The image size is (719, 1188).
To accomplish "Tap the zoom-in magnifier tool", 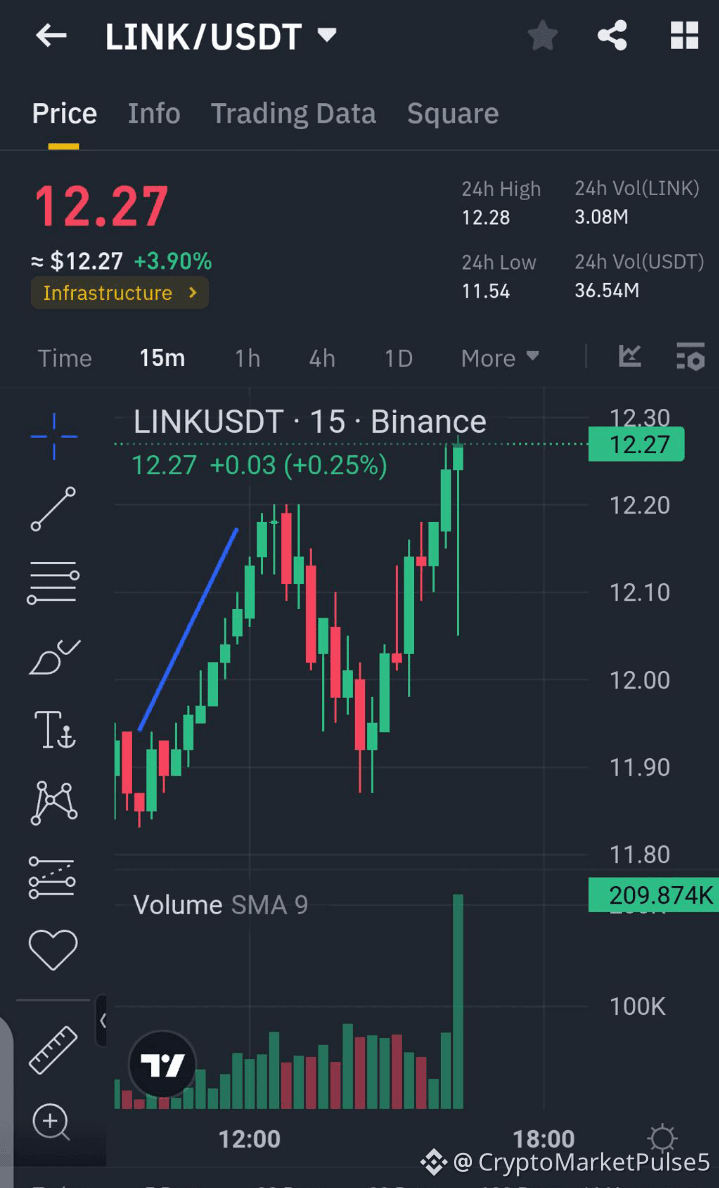I will pyautogui.click(x=52, y=1122).
